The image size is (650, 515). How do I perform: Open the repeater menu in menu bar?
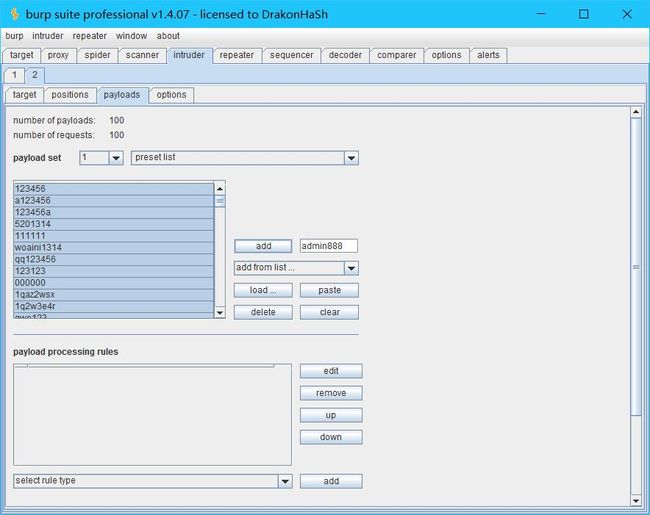coord(90,36)
